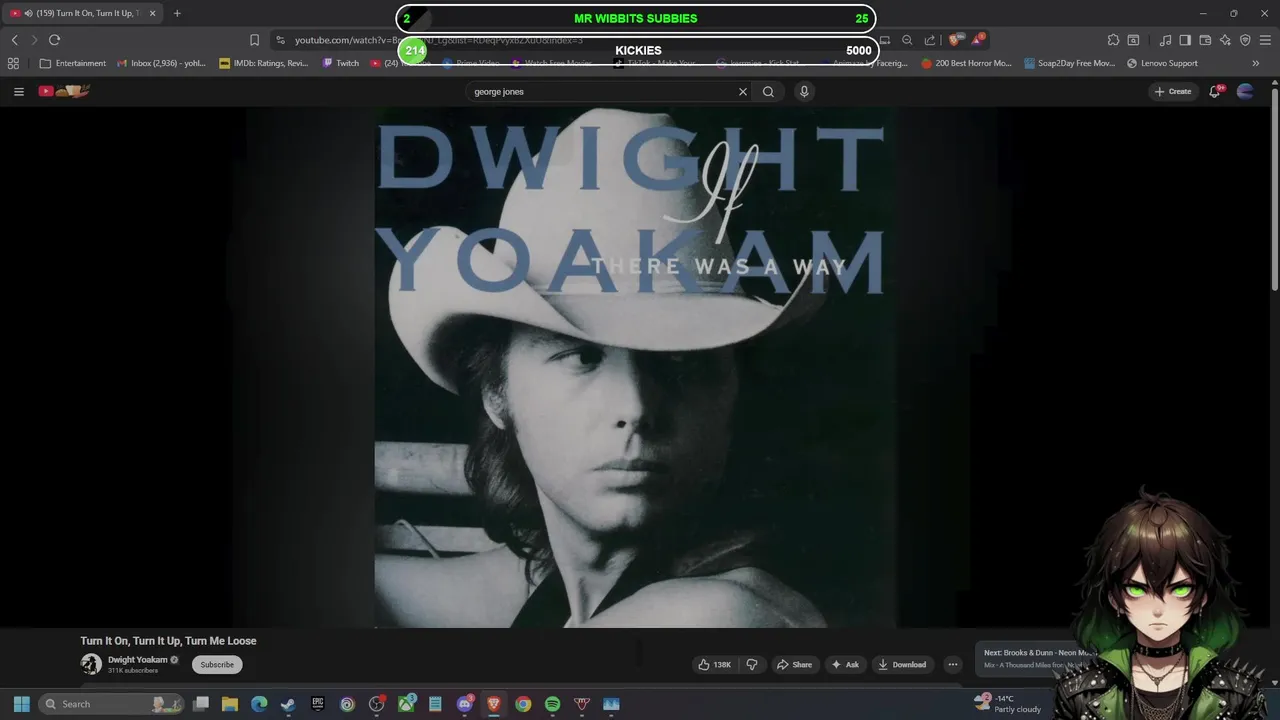The width and height of the screenshot is (1280, 720).
Task: Click the browser address bar URL
Action: [x=438, y=40]
